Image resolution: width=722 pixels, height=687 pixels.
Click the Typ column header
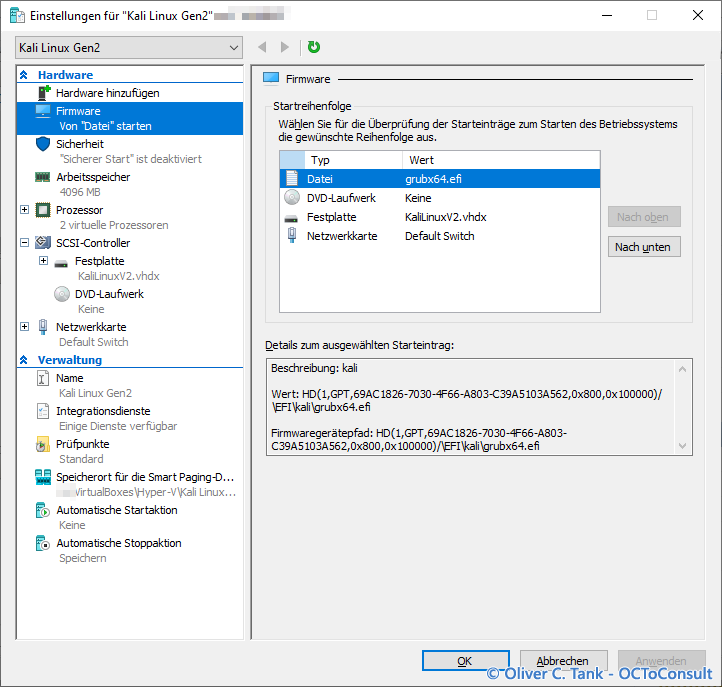(353, 160)
